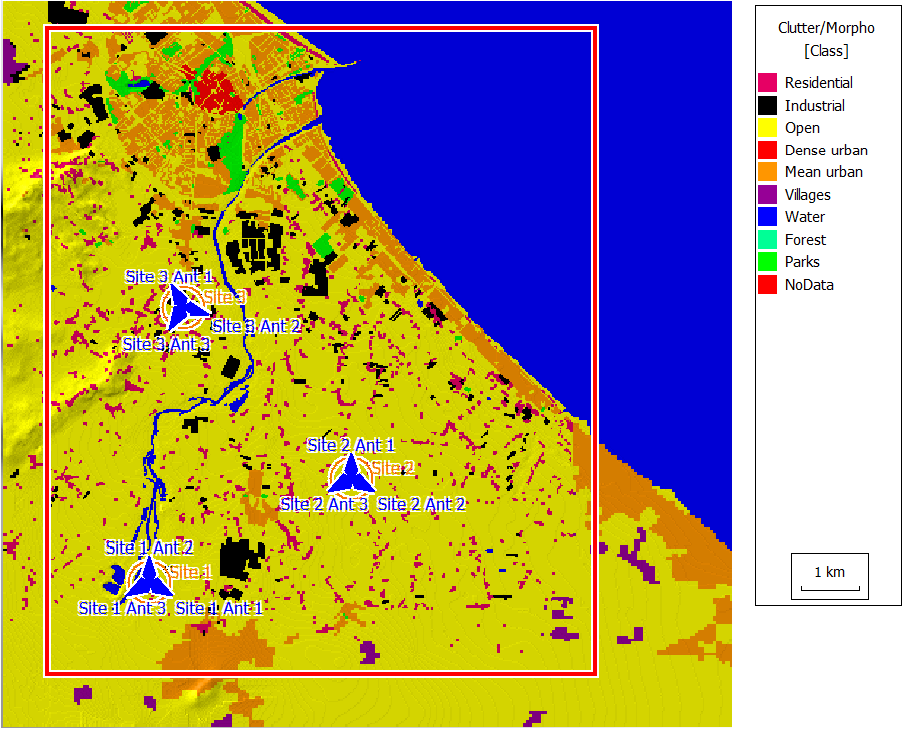This screenshot has height=730, width=906.
Task: Select the Site 2 Ant 1 label
Action: pos(351,445)
